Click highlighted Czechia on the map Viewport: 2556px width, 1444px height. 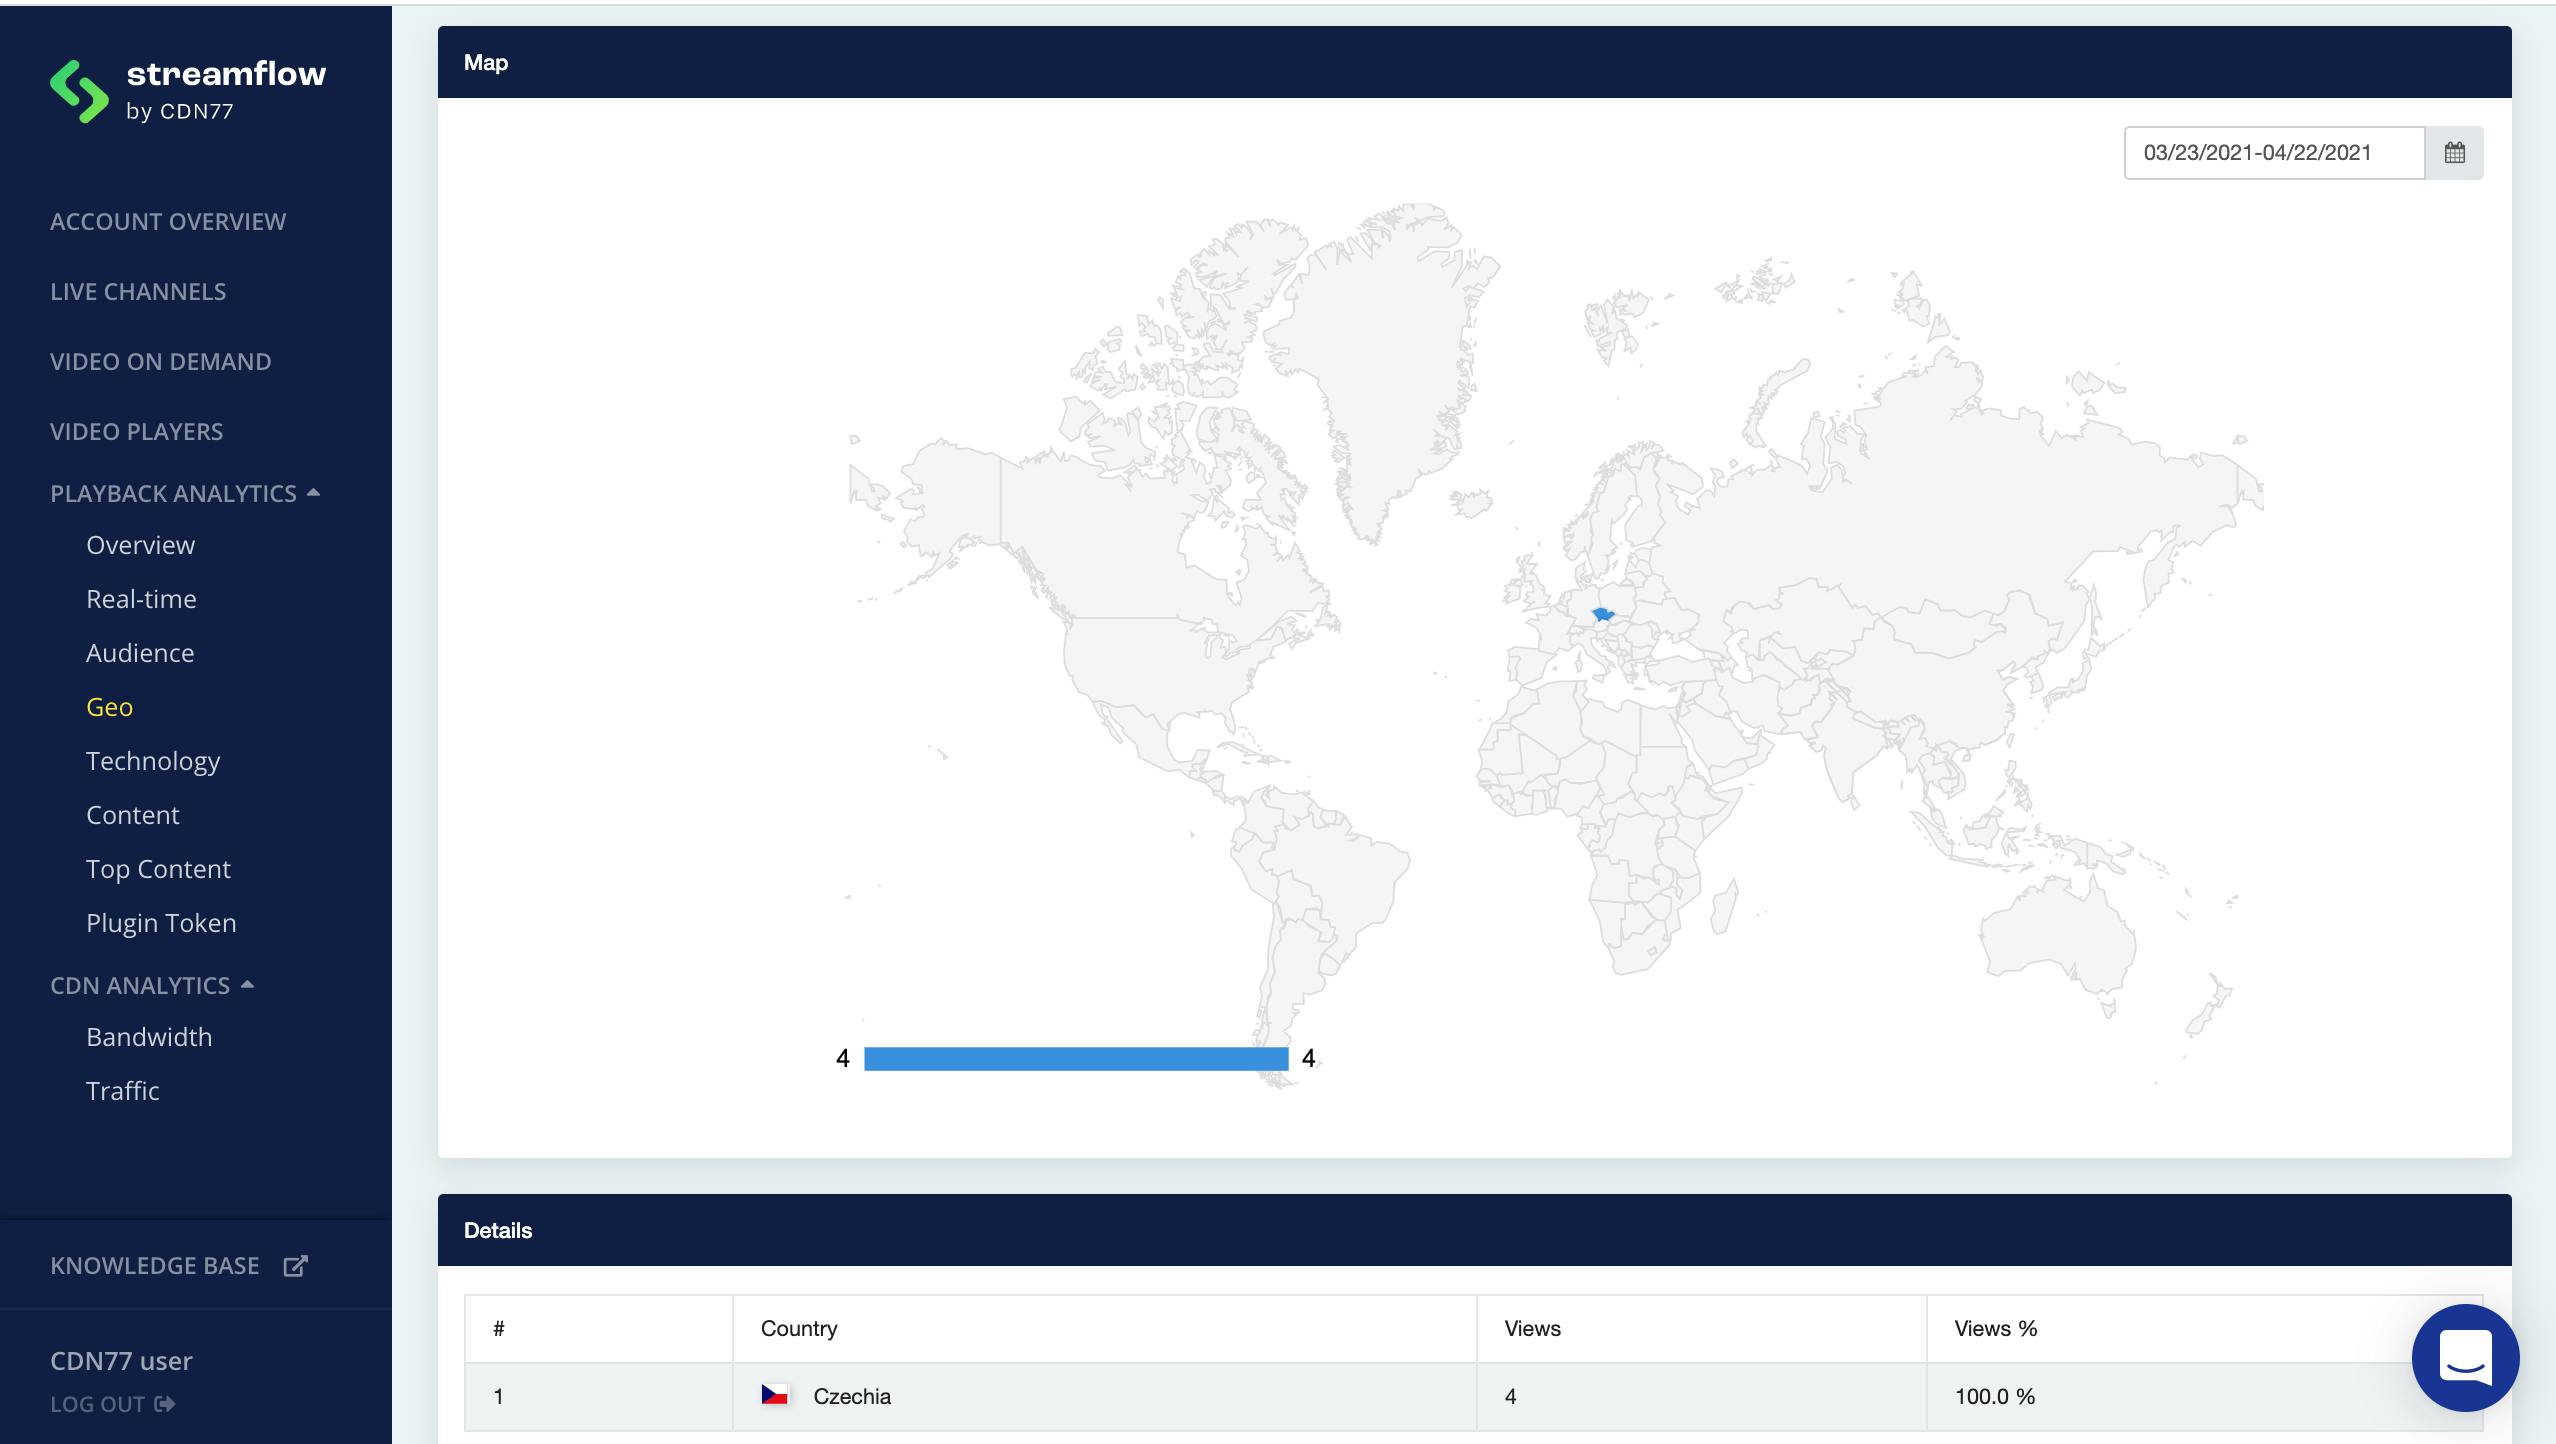click(x=1603, y=614)
